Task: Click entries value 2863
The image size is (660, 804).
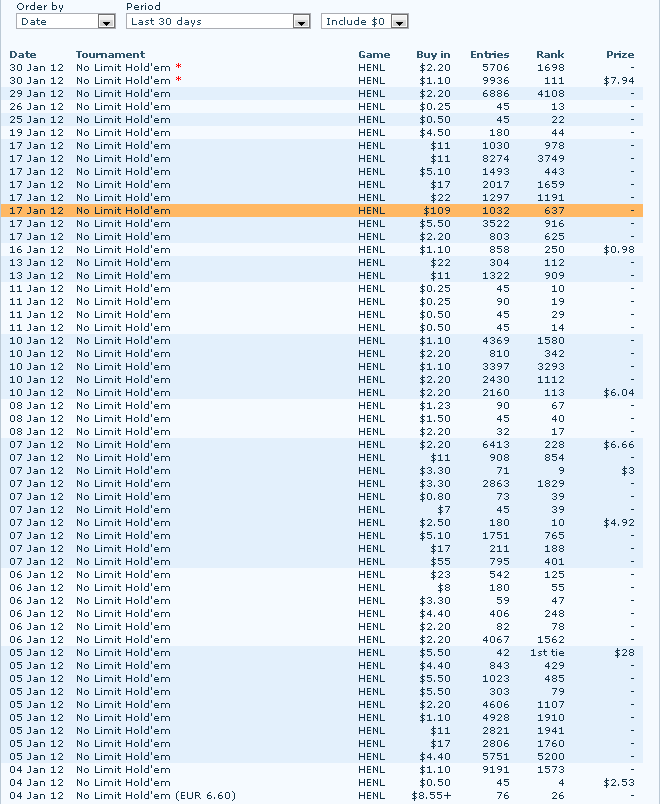Action: click(x=495, y=484)
